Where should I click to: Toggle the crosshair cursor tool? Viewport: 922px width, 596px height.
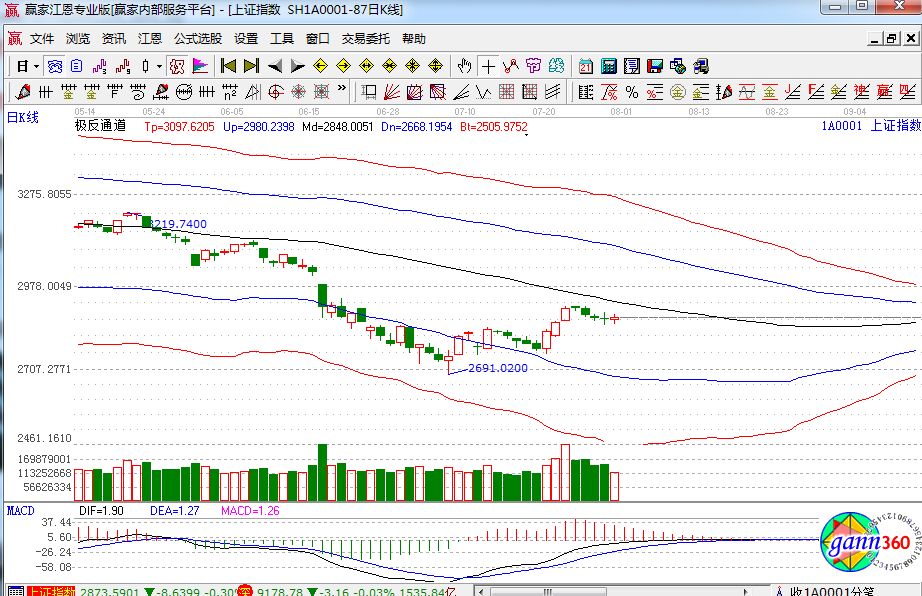tap(488, 66)
